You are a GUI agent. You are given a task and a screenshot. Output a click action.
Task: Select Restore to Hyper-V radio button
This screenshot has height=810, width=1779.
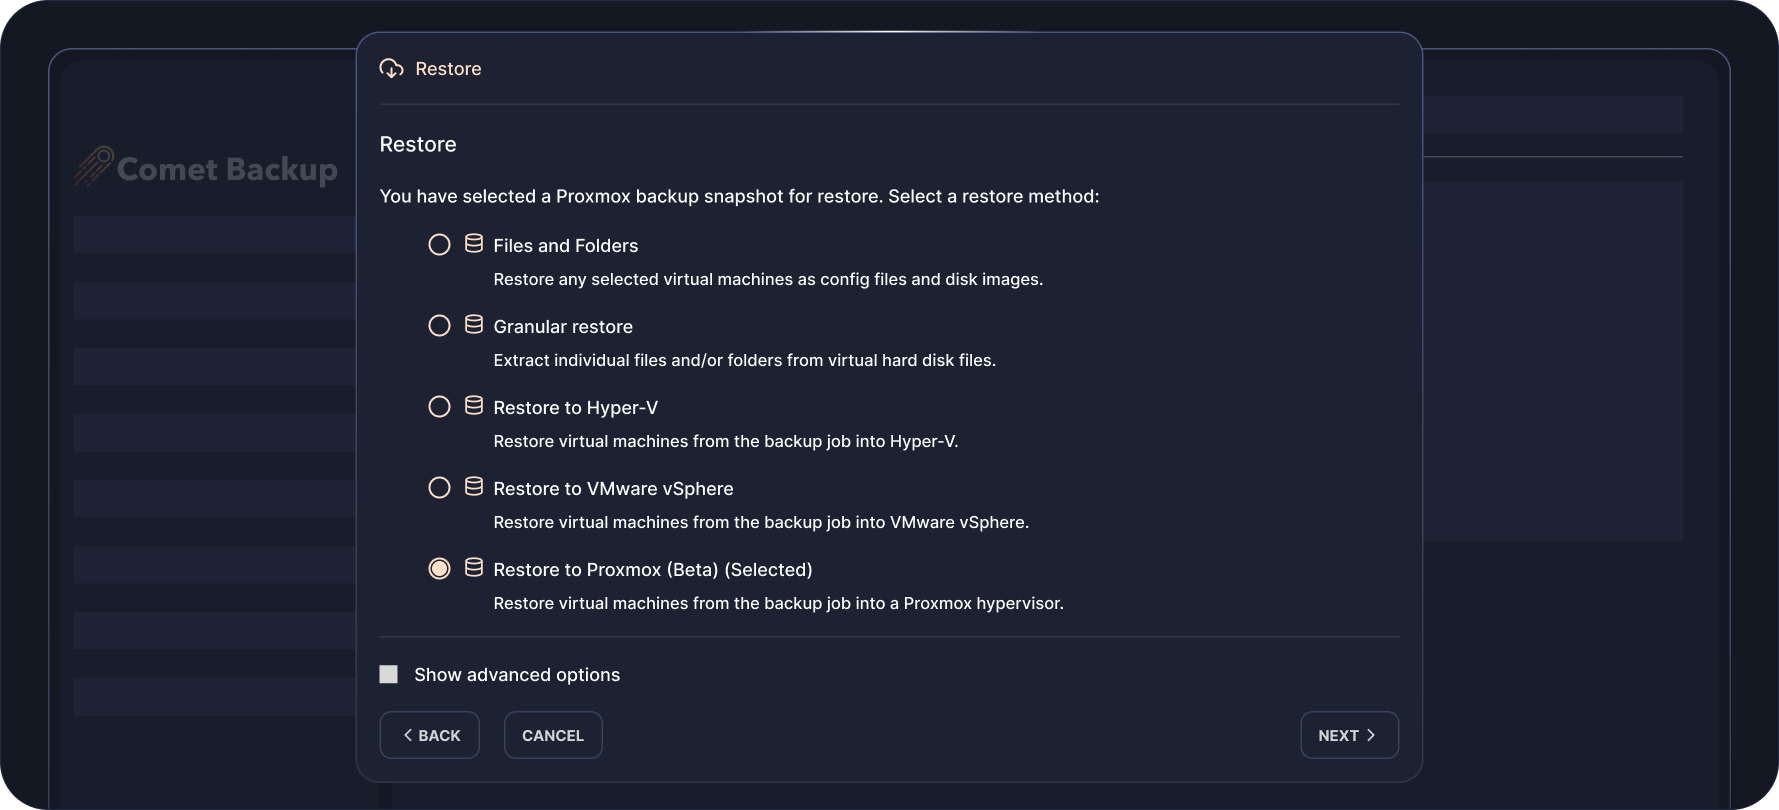point(439,407)
